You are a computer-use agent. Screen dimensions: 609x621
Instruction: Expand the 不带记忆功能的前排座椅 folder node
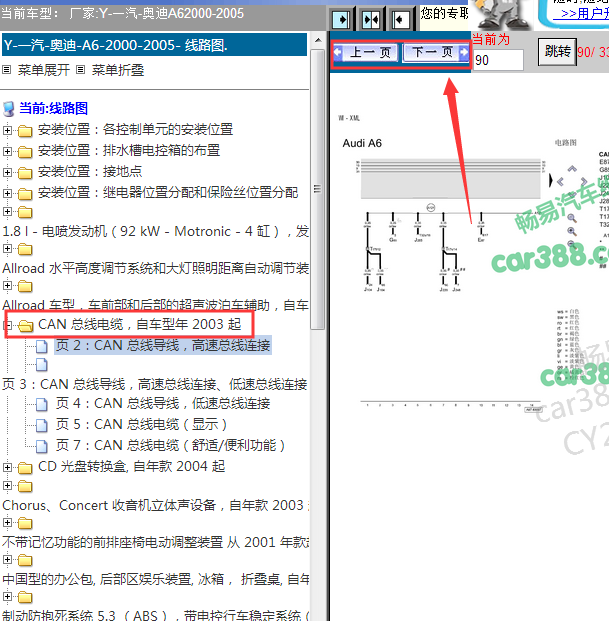(x=7, y=522)
